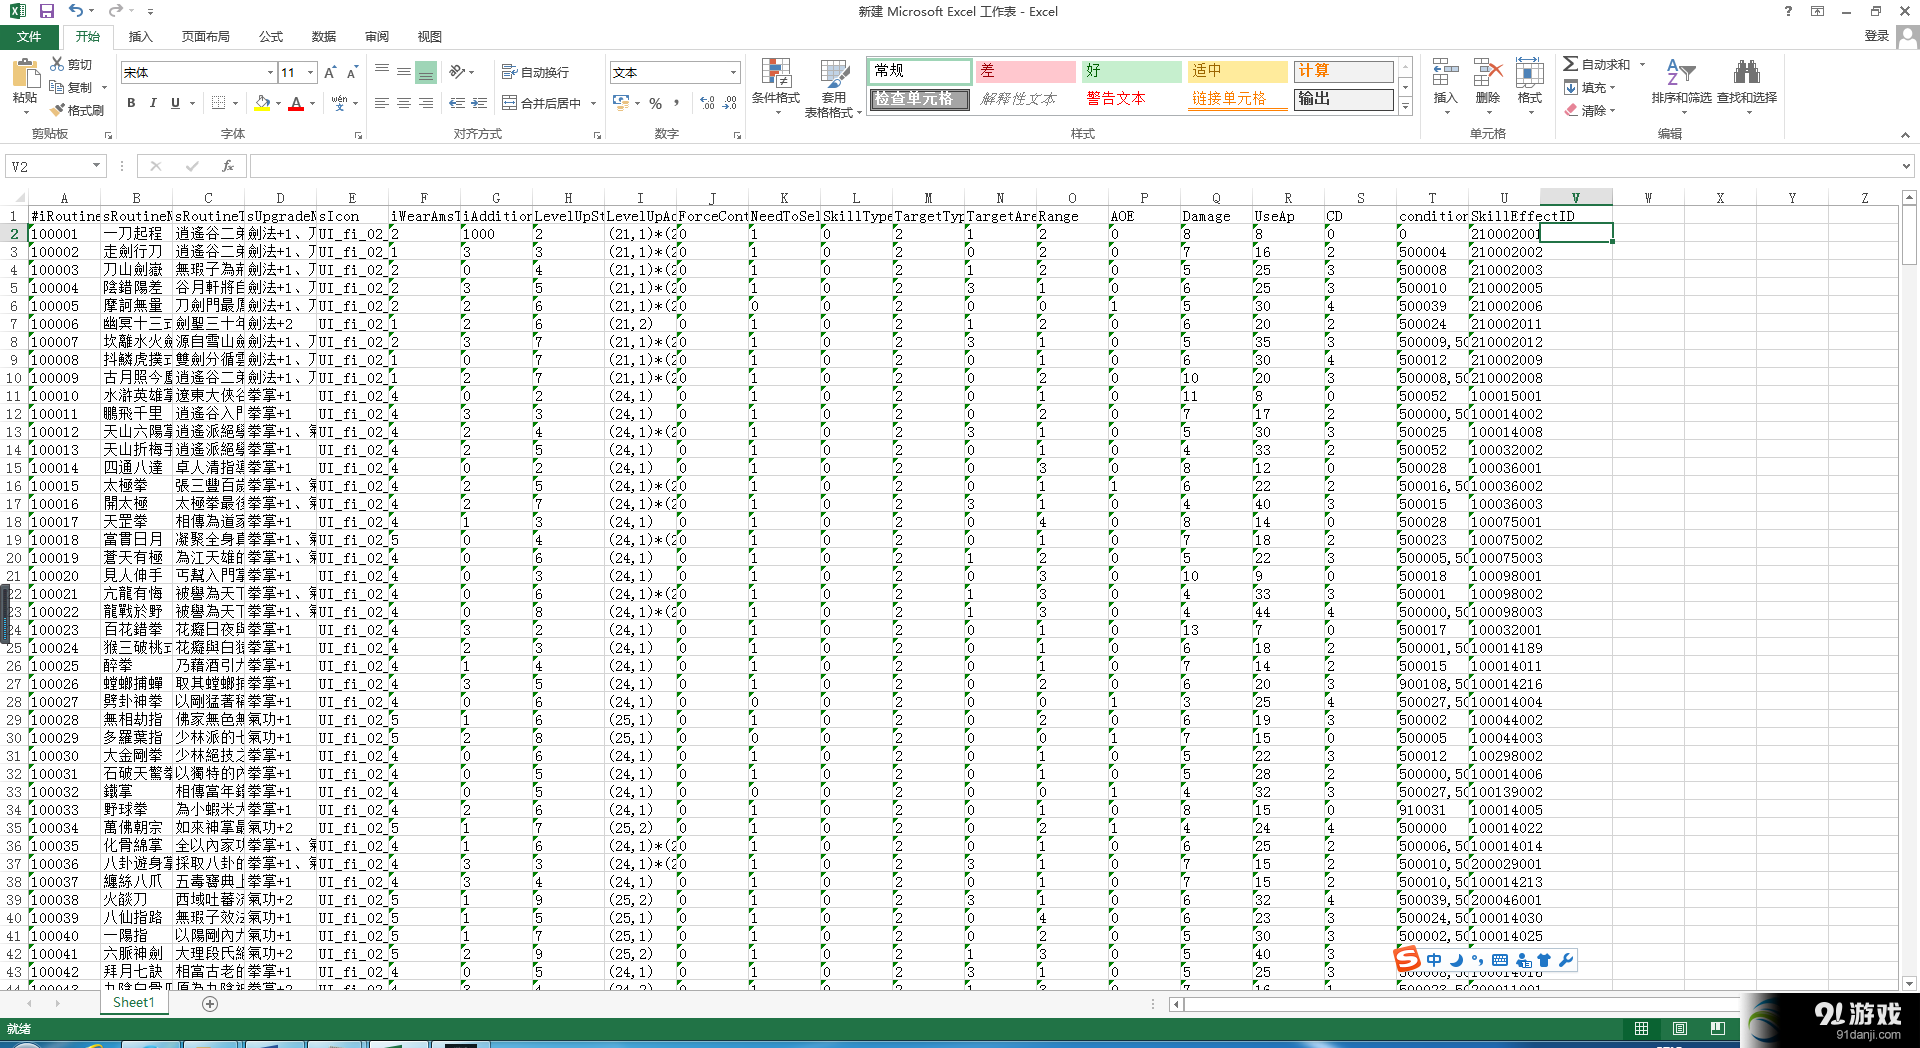Apply the fill color swatch
The height and width of the screenshot is (1048, 1920).
point(262,103)
